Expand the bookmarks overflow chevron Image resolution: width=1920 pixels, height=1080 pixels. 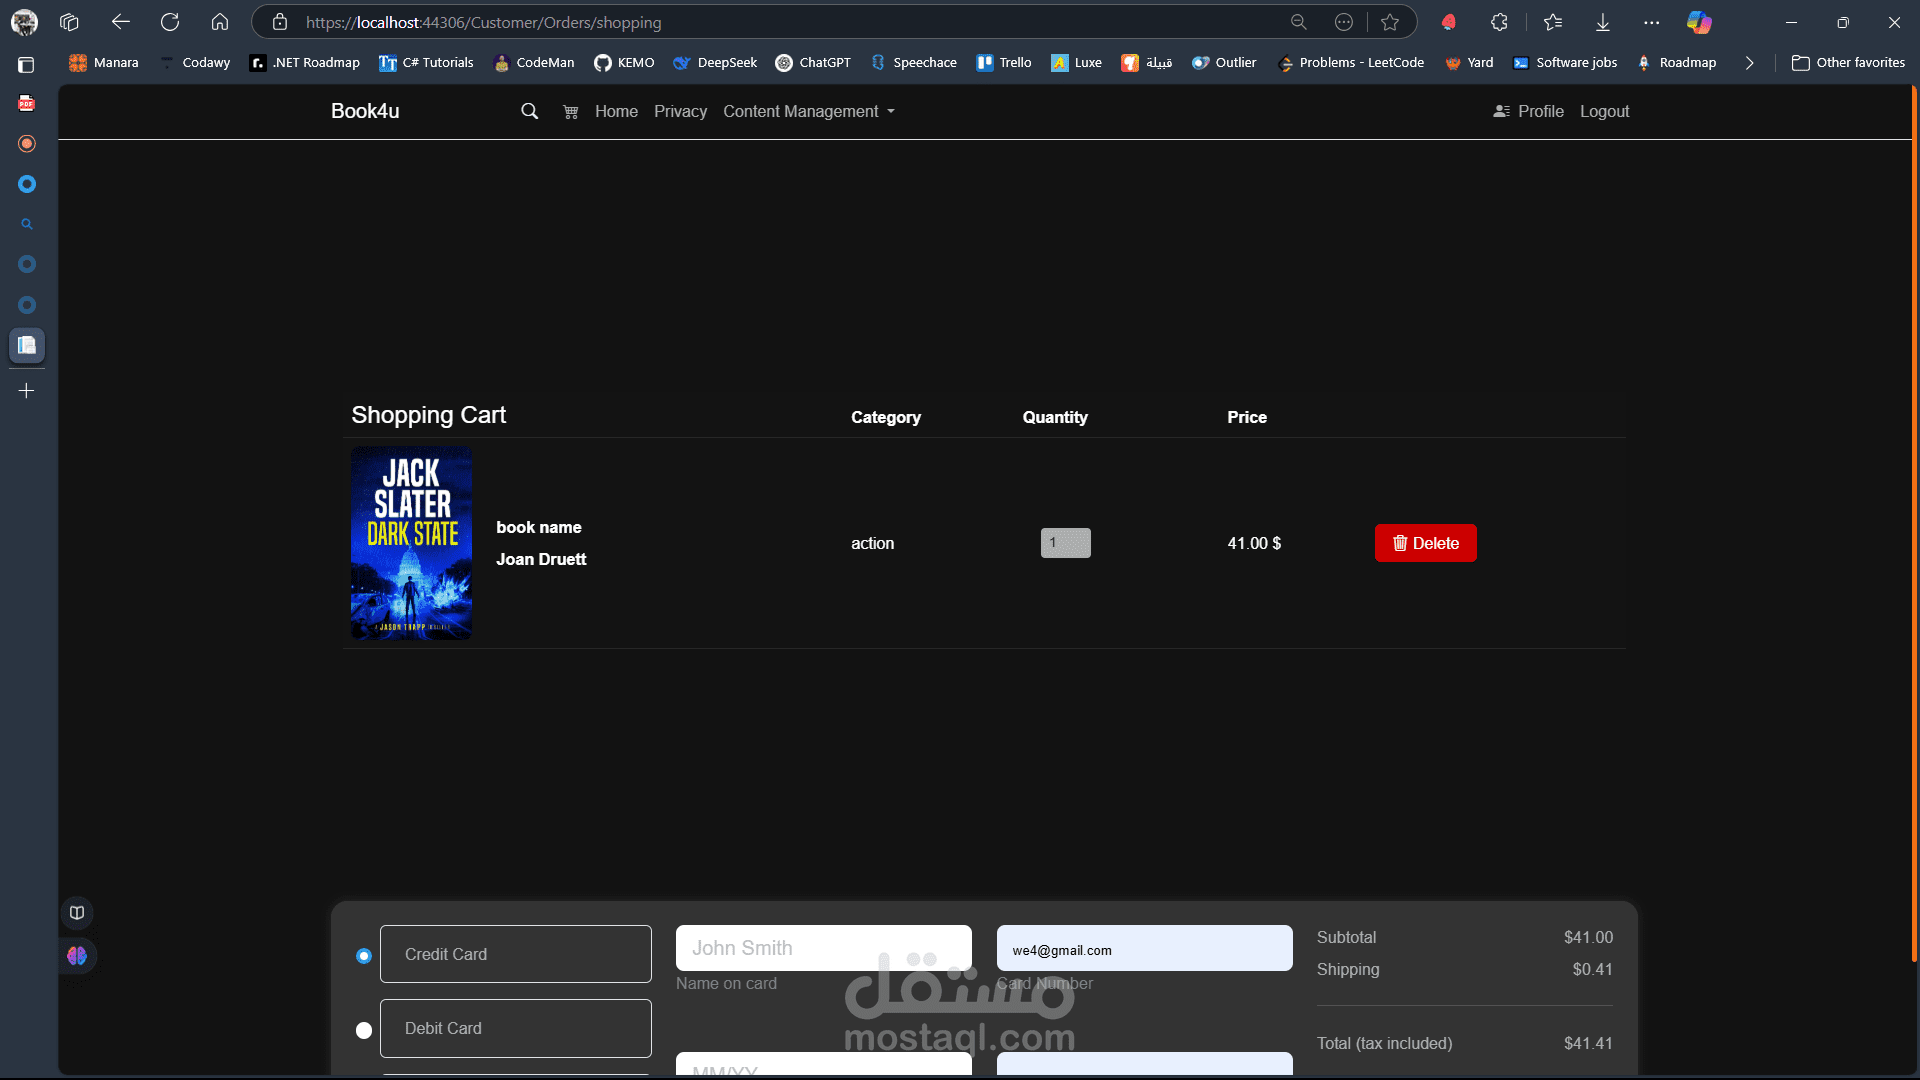tap(1749, 62)
